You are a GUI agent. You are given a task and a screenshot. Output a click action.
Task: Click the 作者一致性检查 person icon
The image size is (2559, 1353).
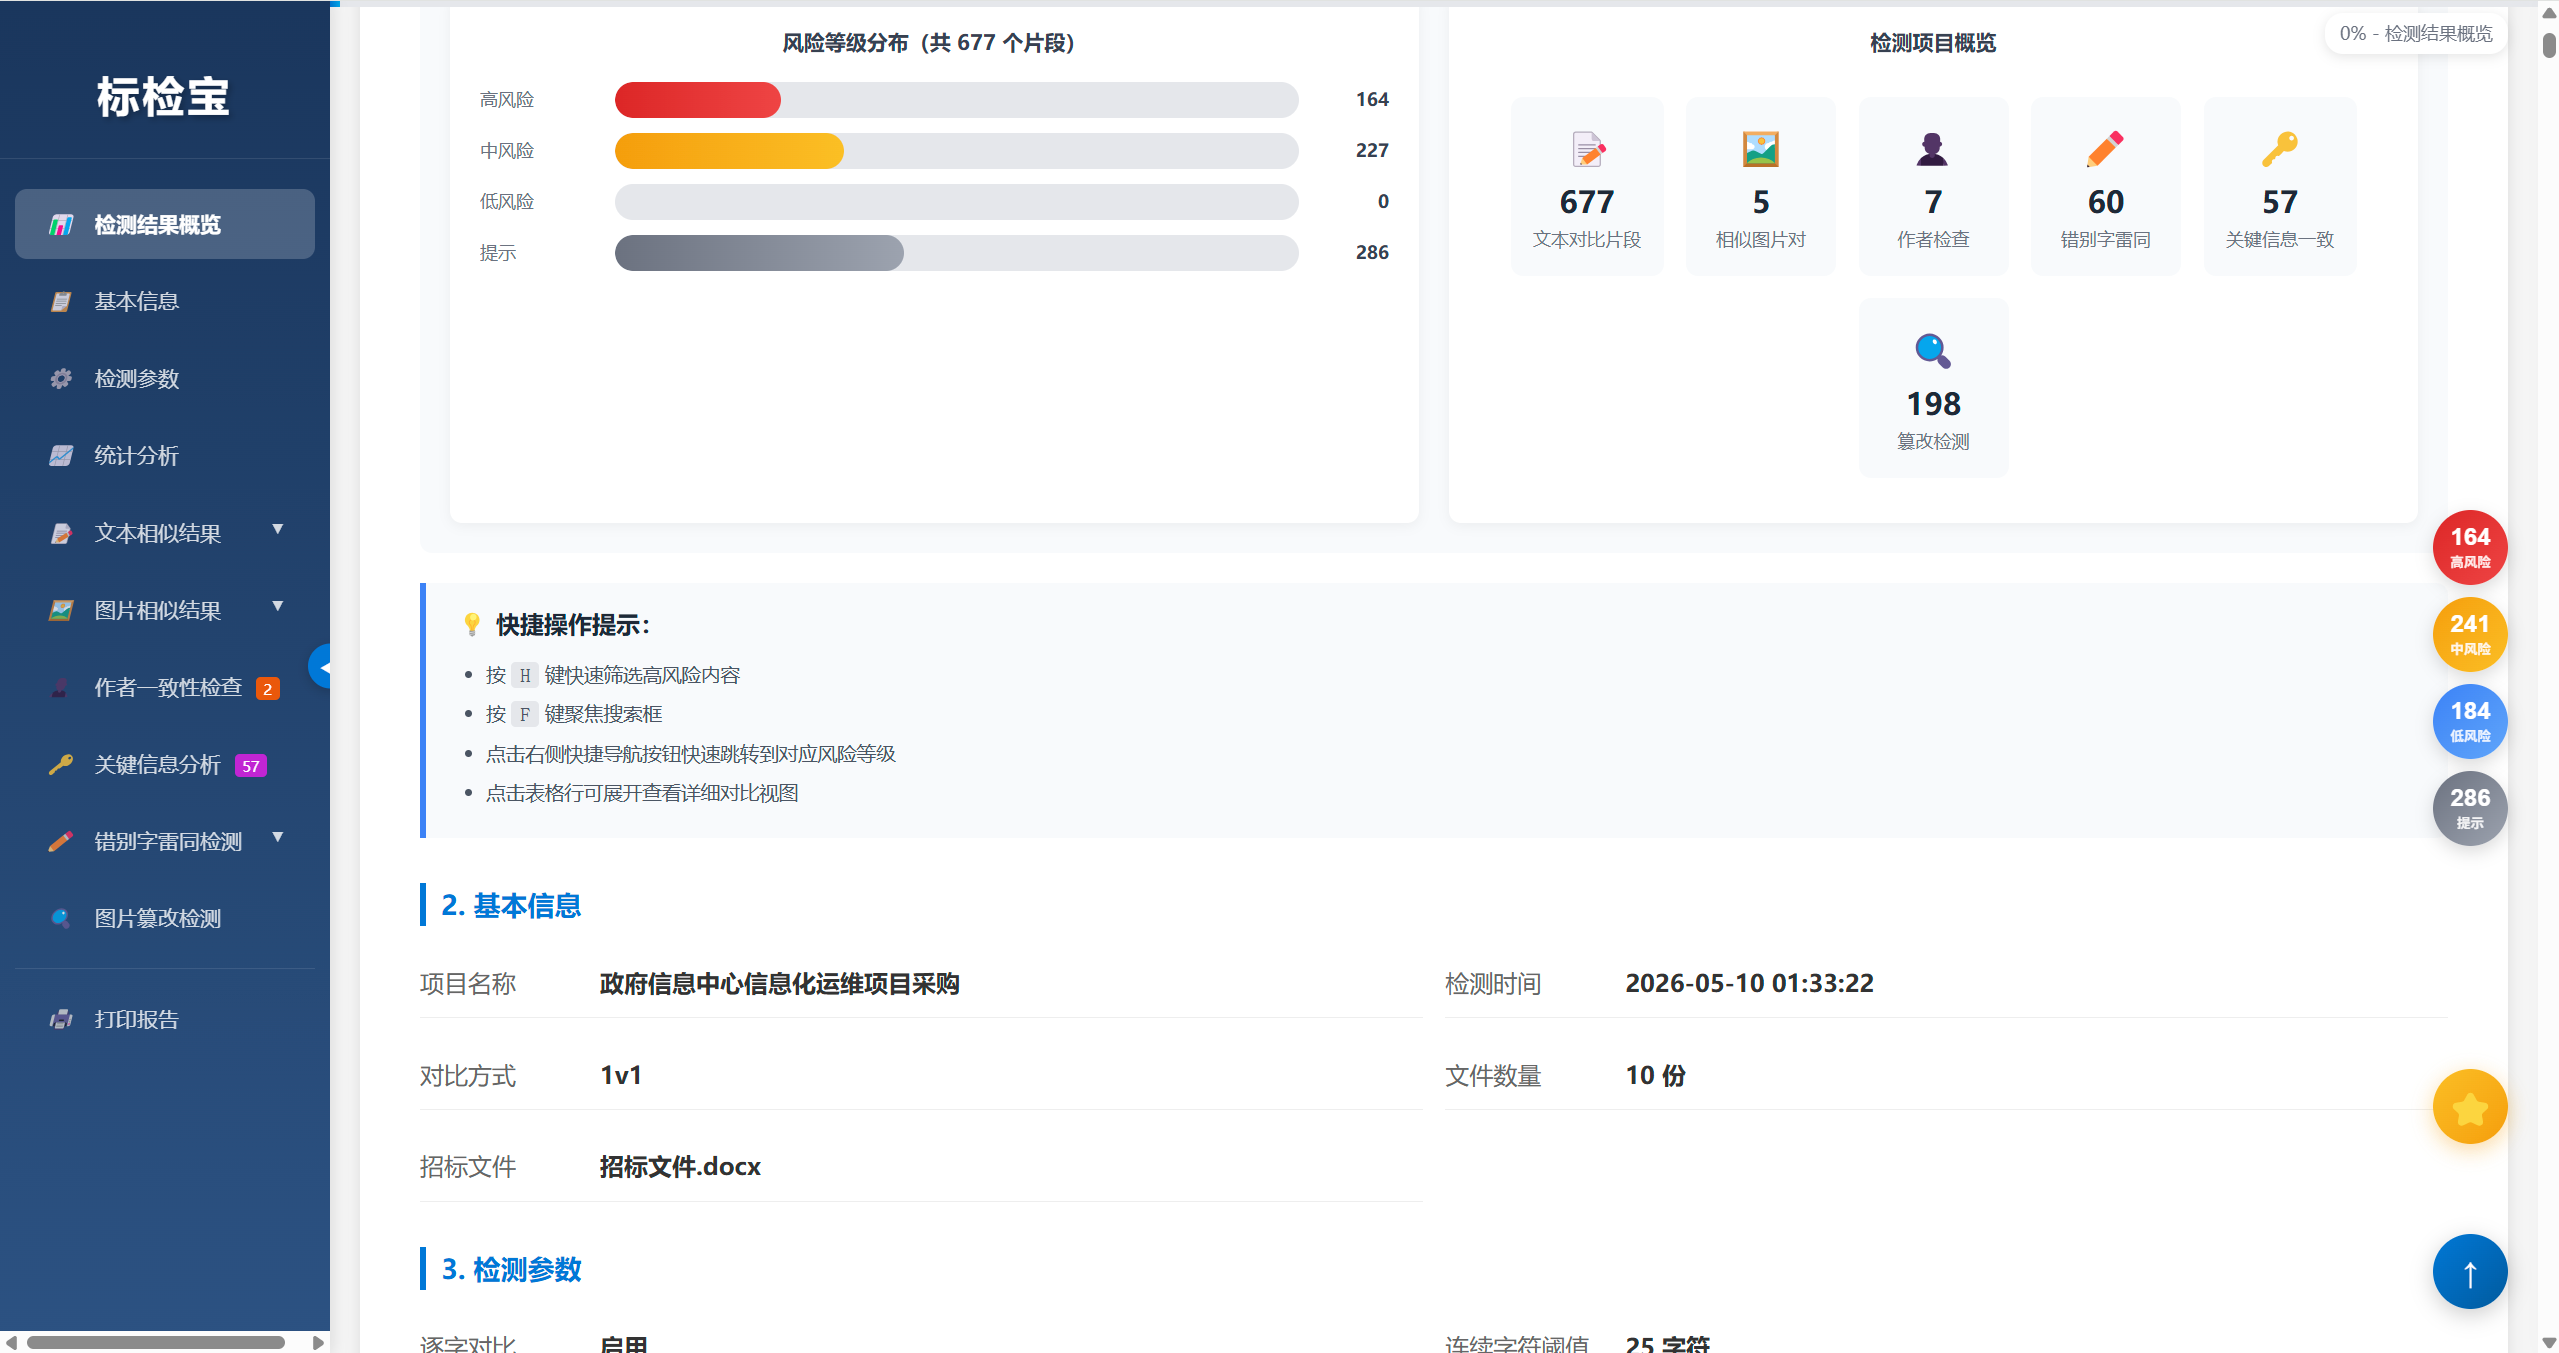[61, 687]
